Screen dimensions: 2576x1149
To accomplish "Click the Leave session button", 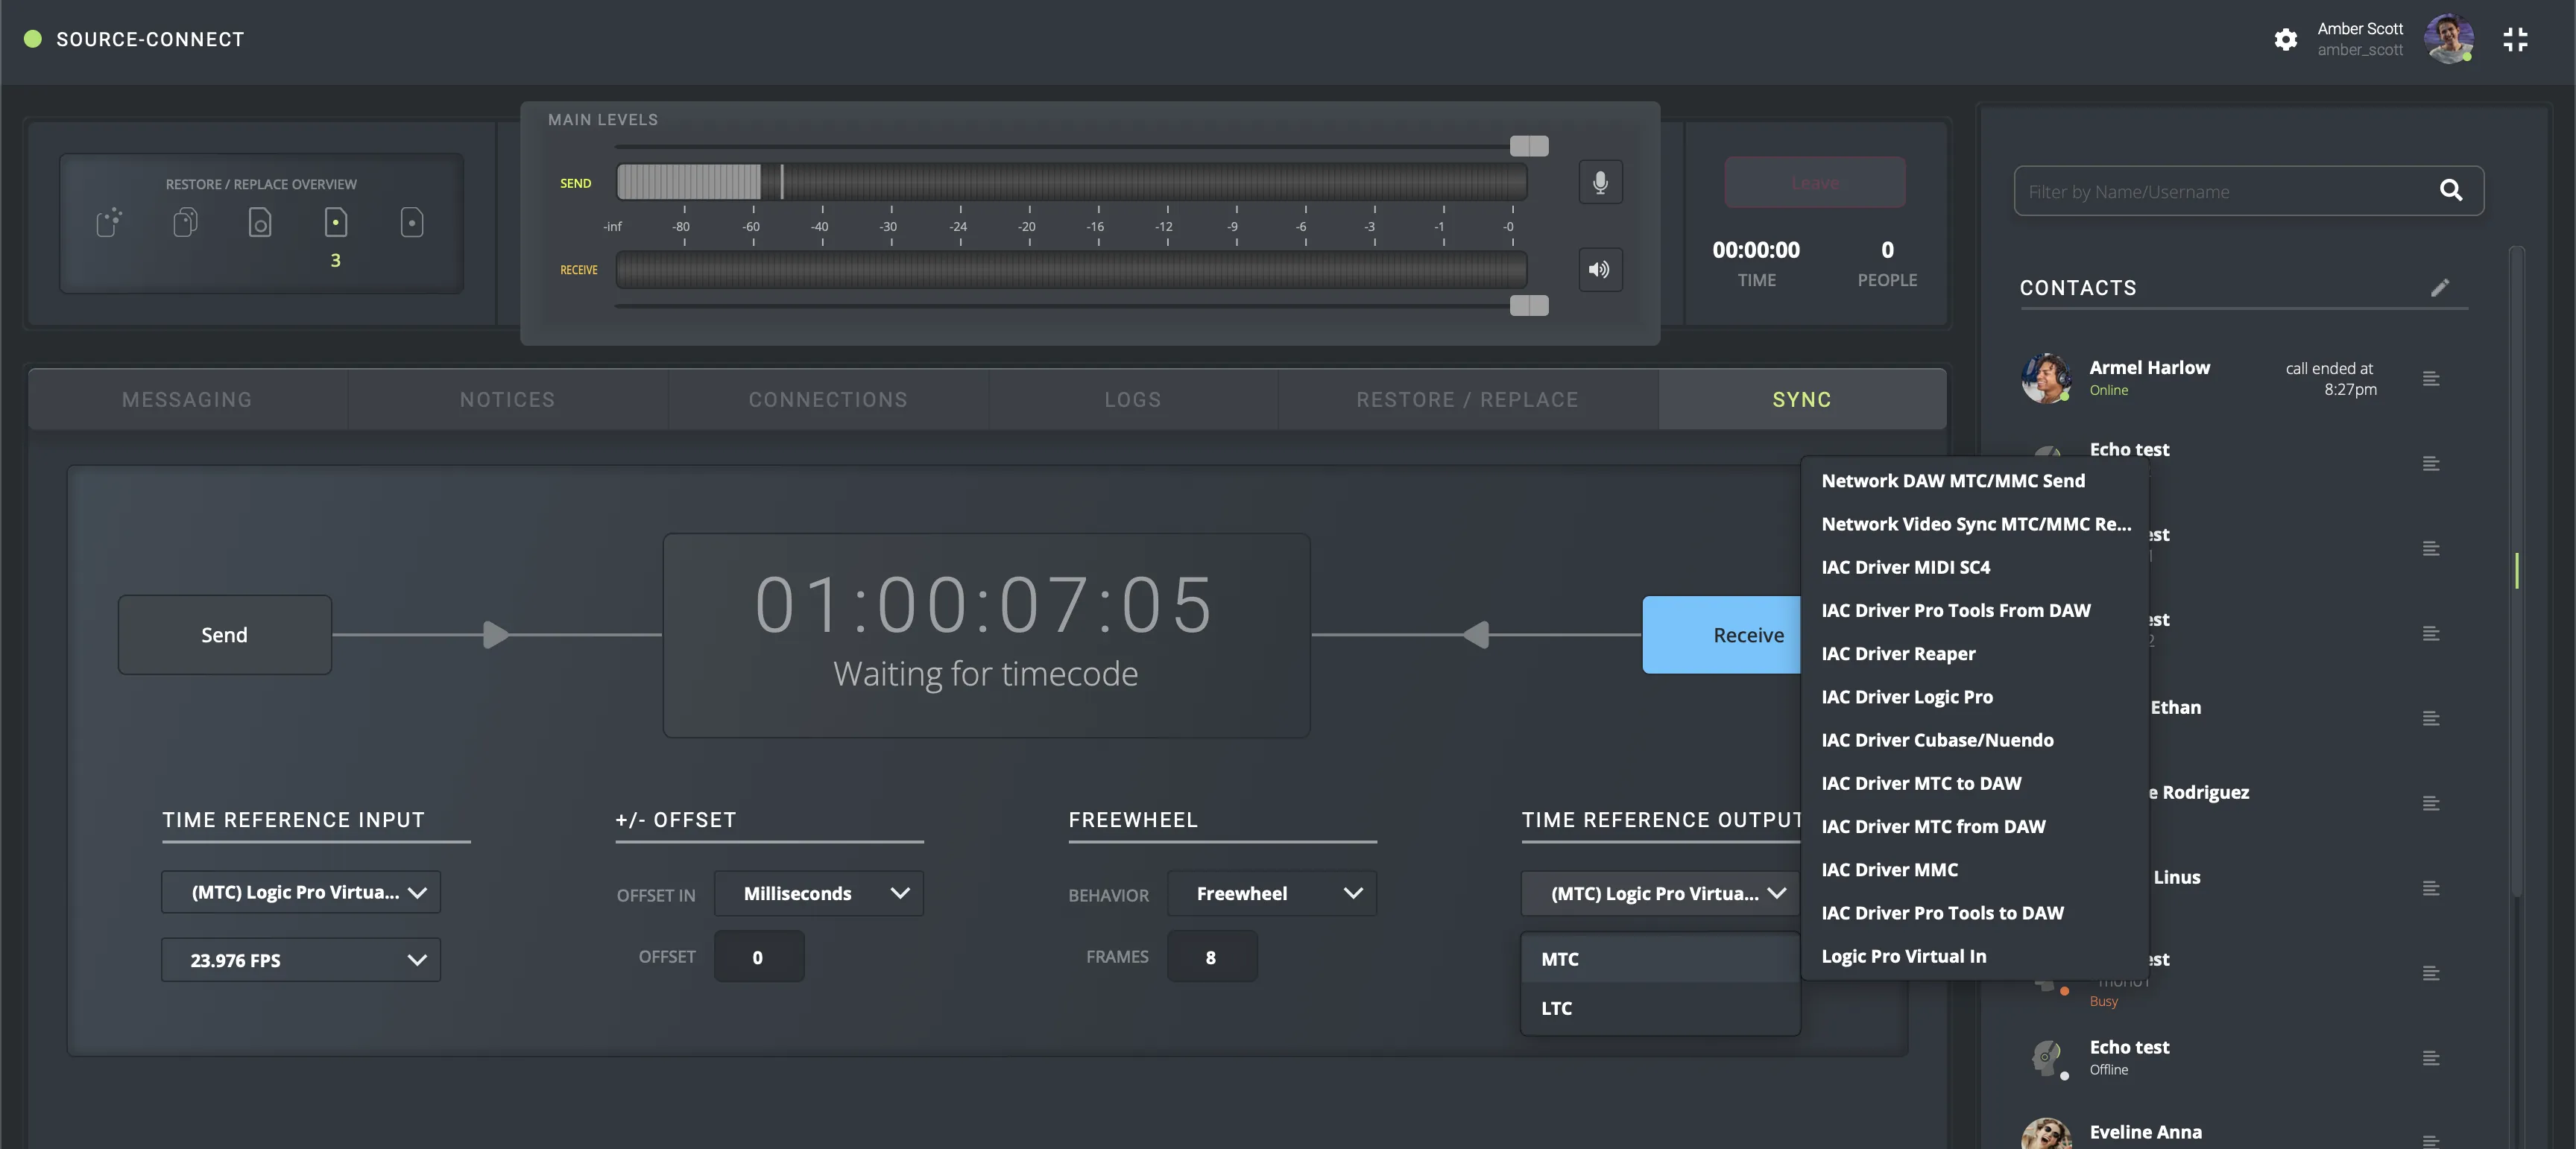I will 1814,182.
